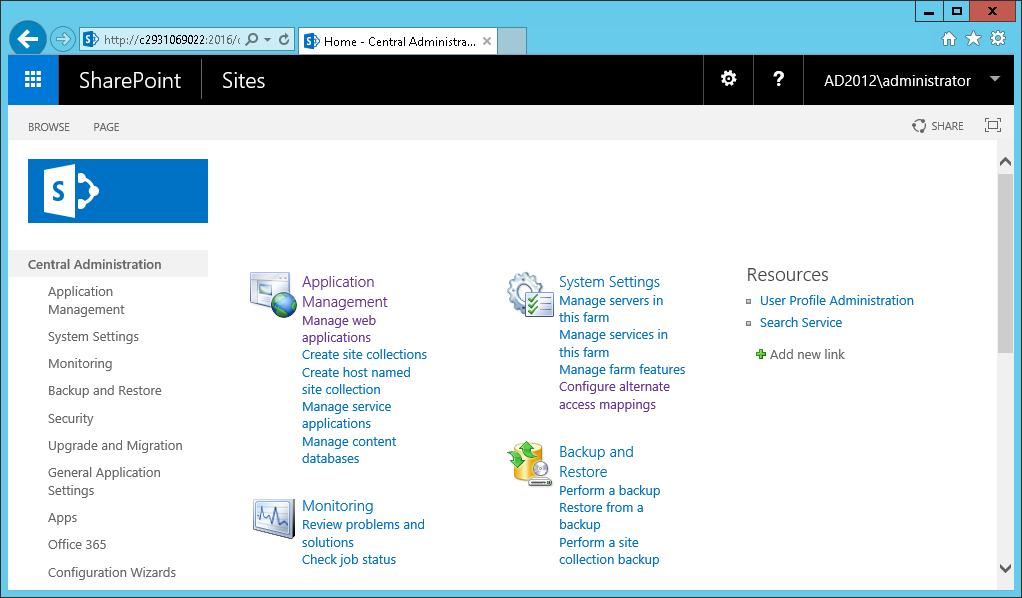This screenshot has height=598, width=1022.
Task: Open the BROWSE ribbon tab
Action: [x=49, y=127]
